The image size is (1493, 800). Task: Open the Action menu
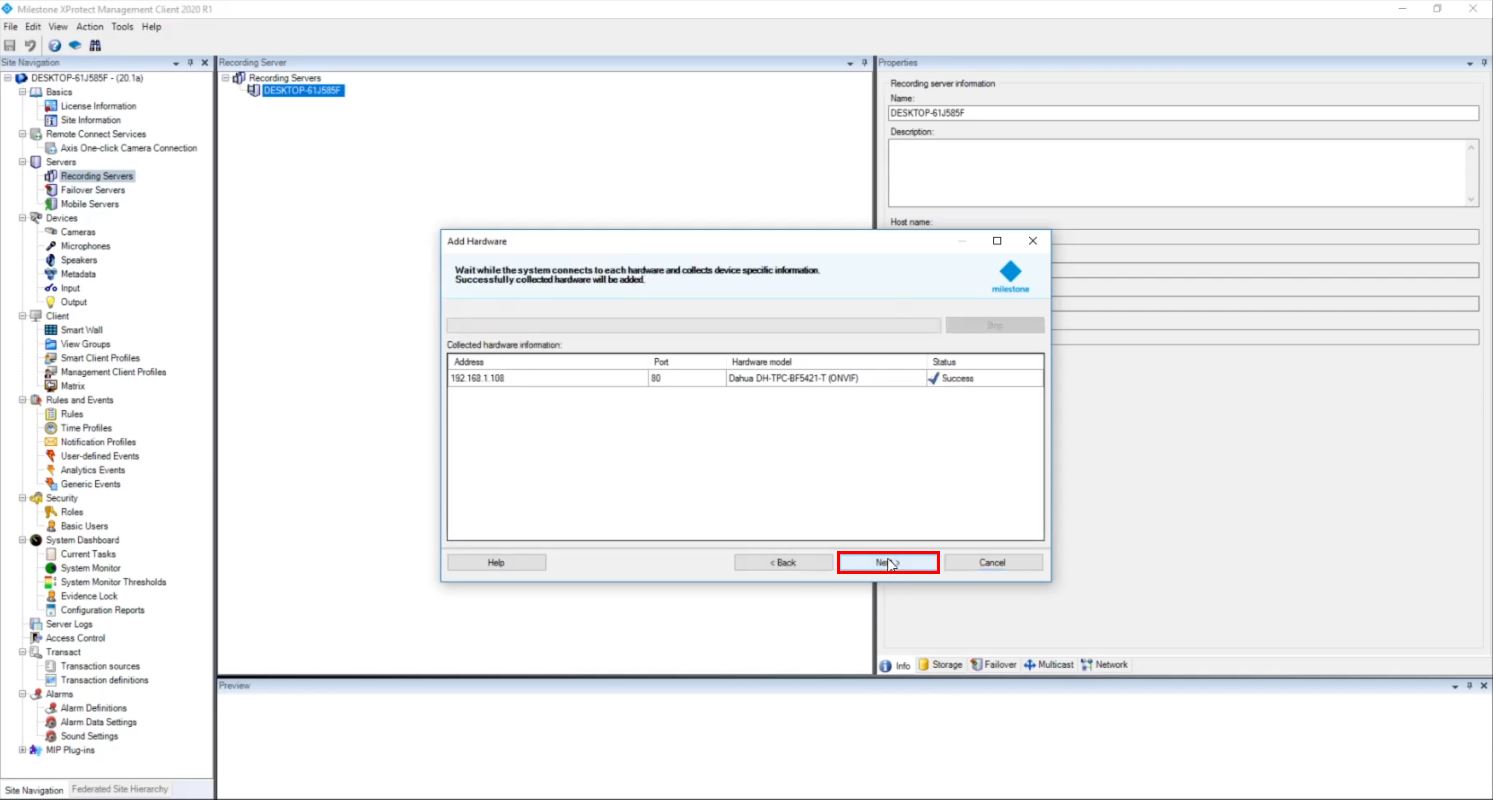tap(90, 27)
